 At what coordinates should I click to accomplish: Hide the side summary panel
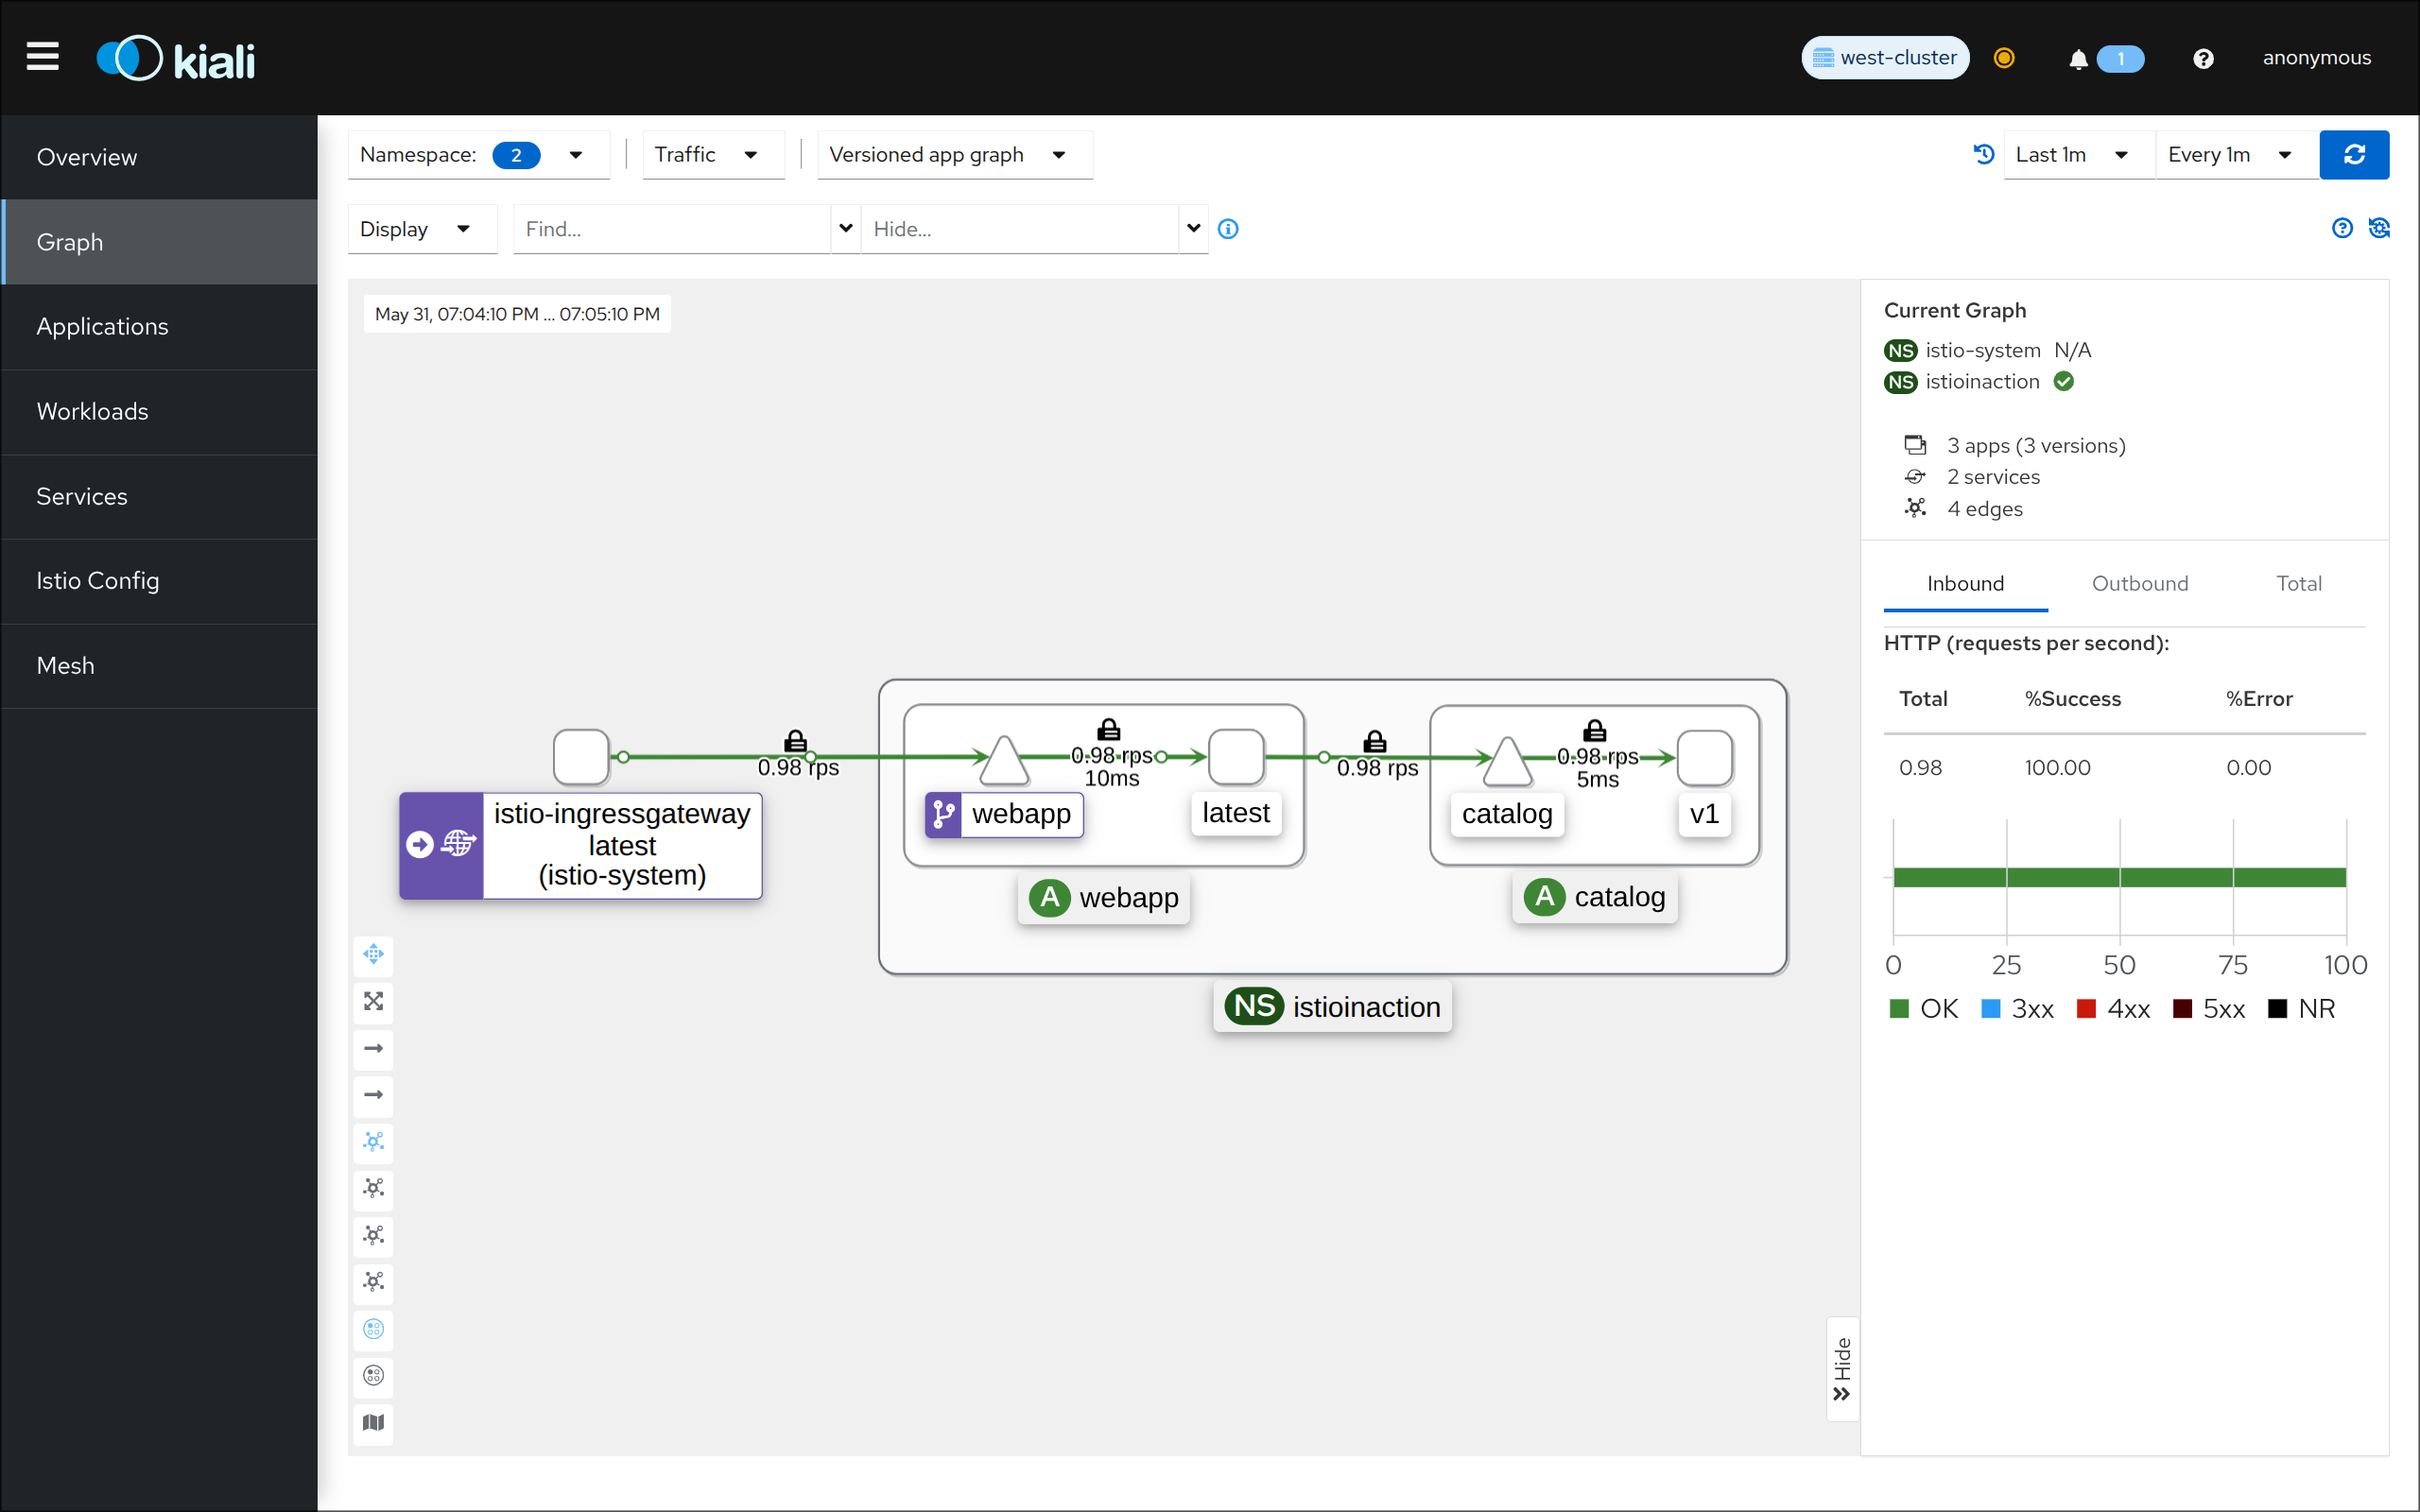tap(1842, 1369)
